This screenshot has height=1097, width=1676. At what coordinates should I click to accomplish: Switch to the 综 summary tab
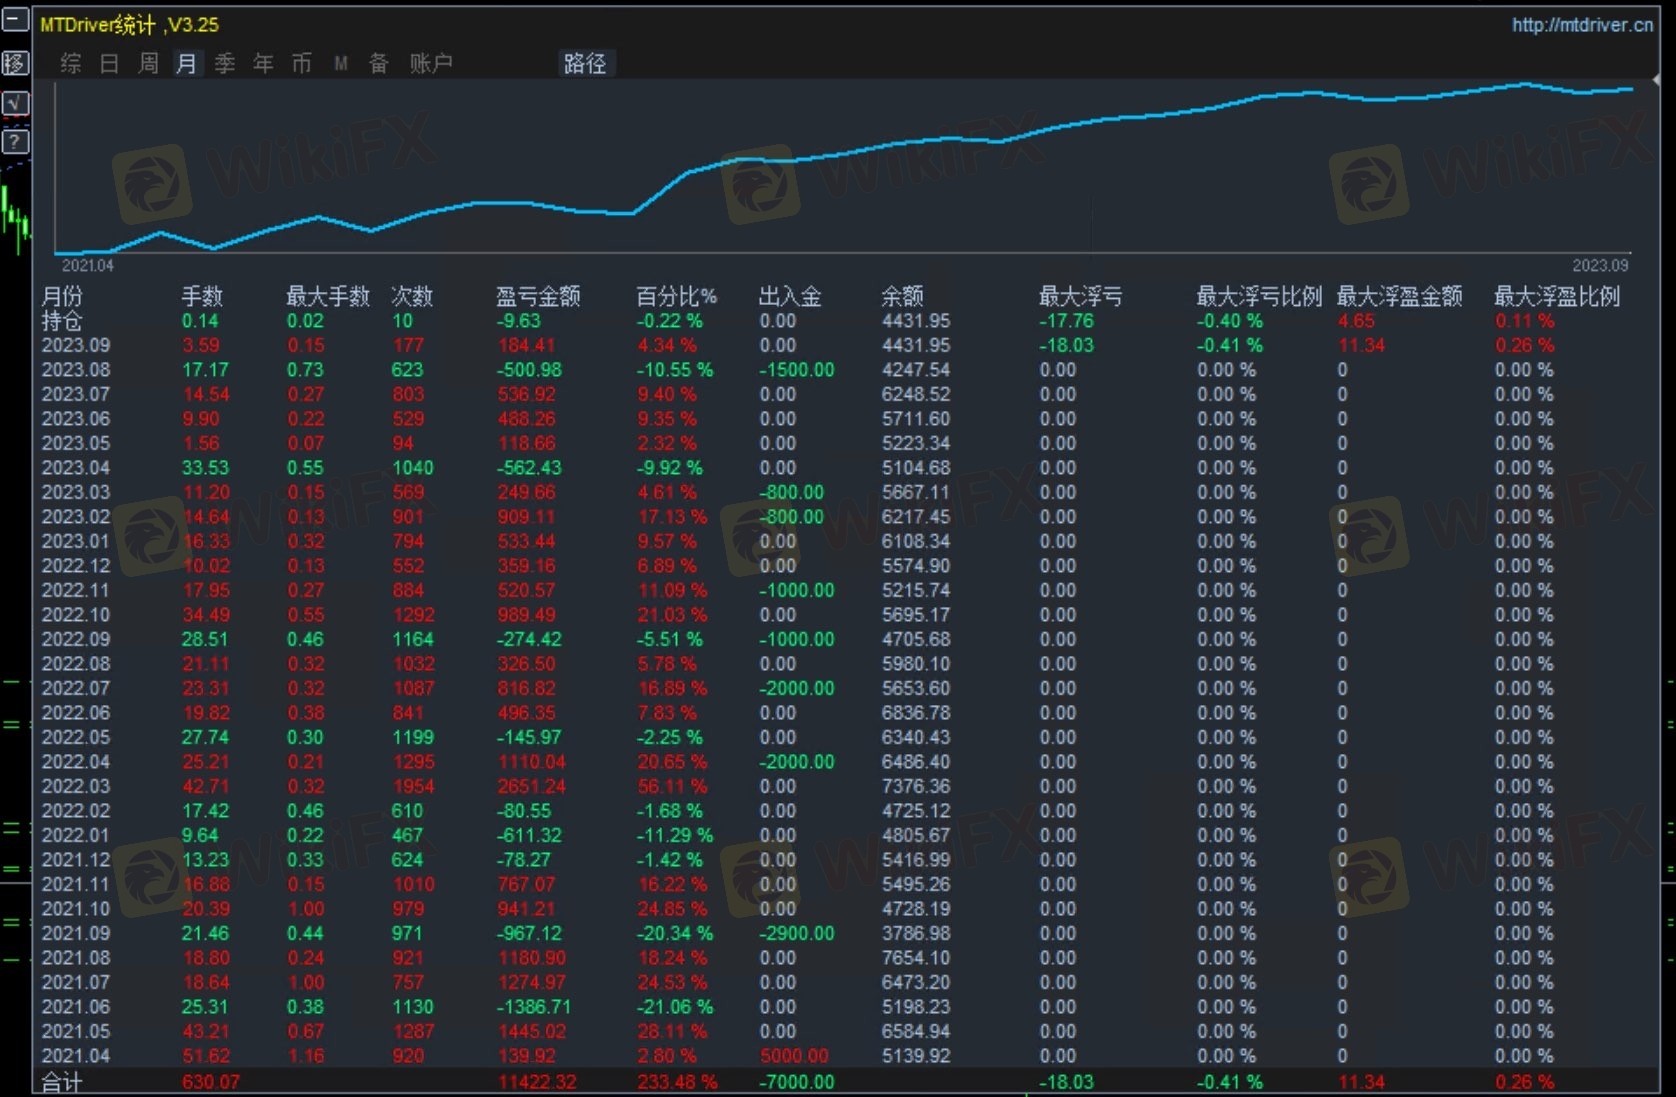pos(71,64)
